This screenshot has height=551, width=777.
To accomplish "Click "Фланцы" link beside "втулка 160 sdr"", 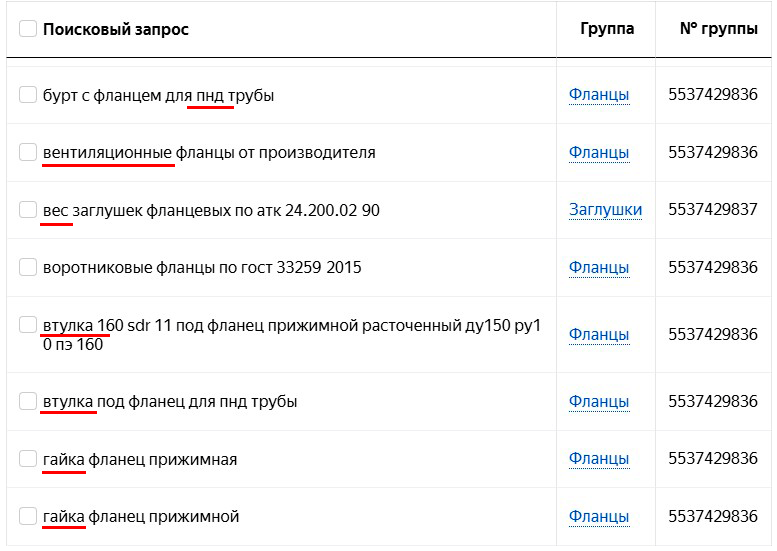I will pyautogui.click(x=599, y=334).
